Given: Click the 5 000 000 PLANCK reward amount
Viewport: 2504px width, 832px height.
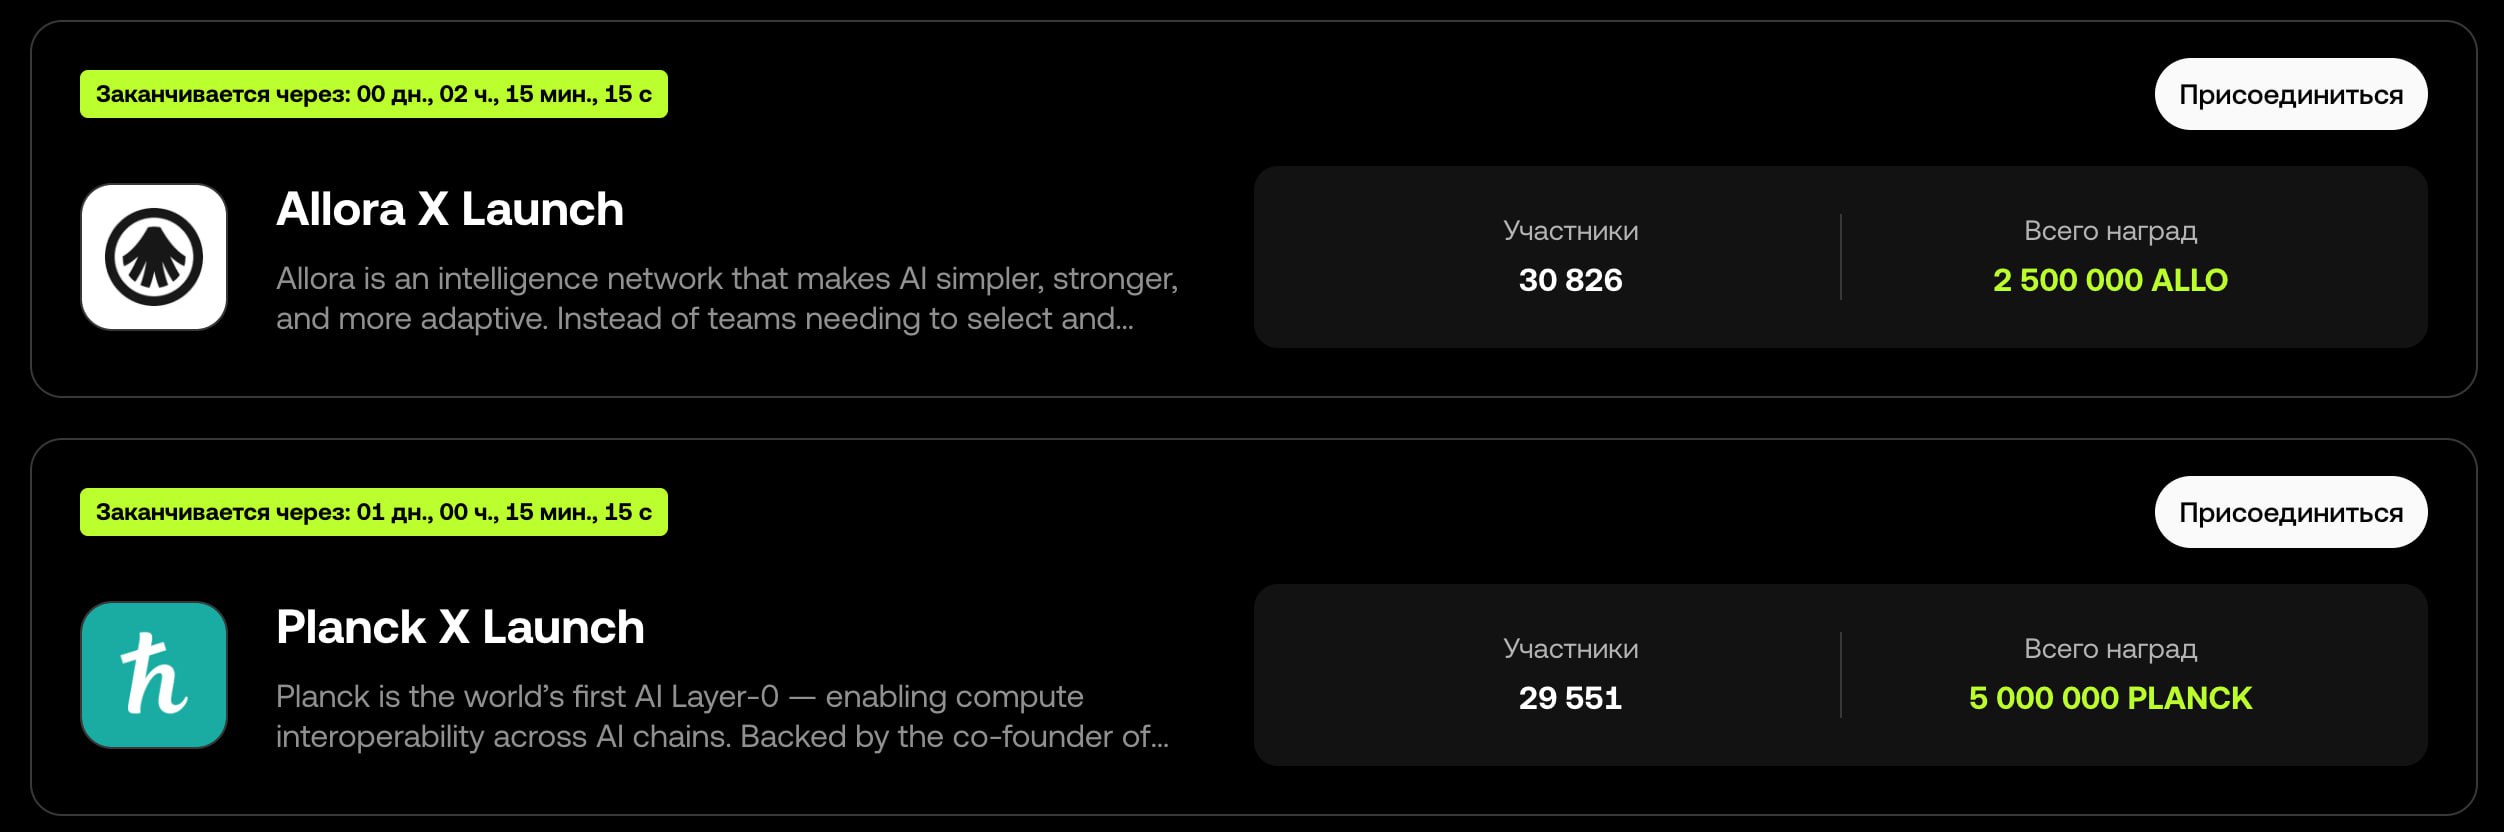Looking at the screenshot, I should pyautogui.click(x=2110, y=698).
